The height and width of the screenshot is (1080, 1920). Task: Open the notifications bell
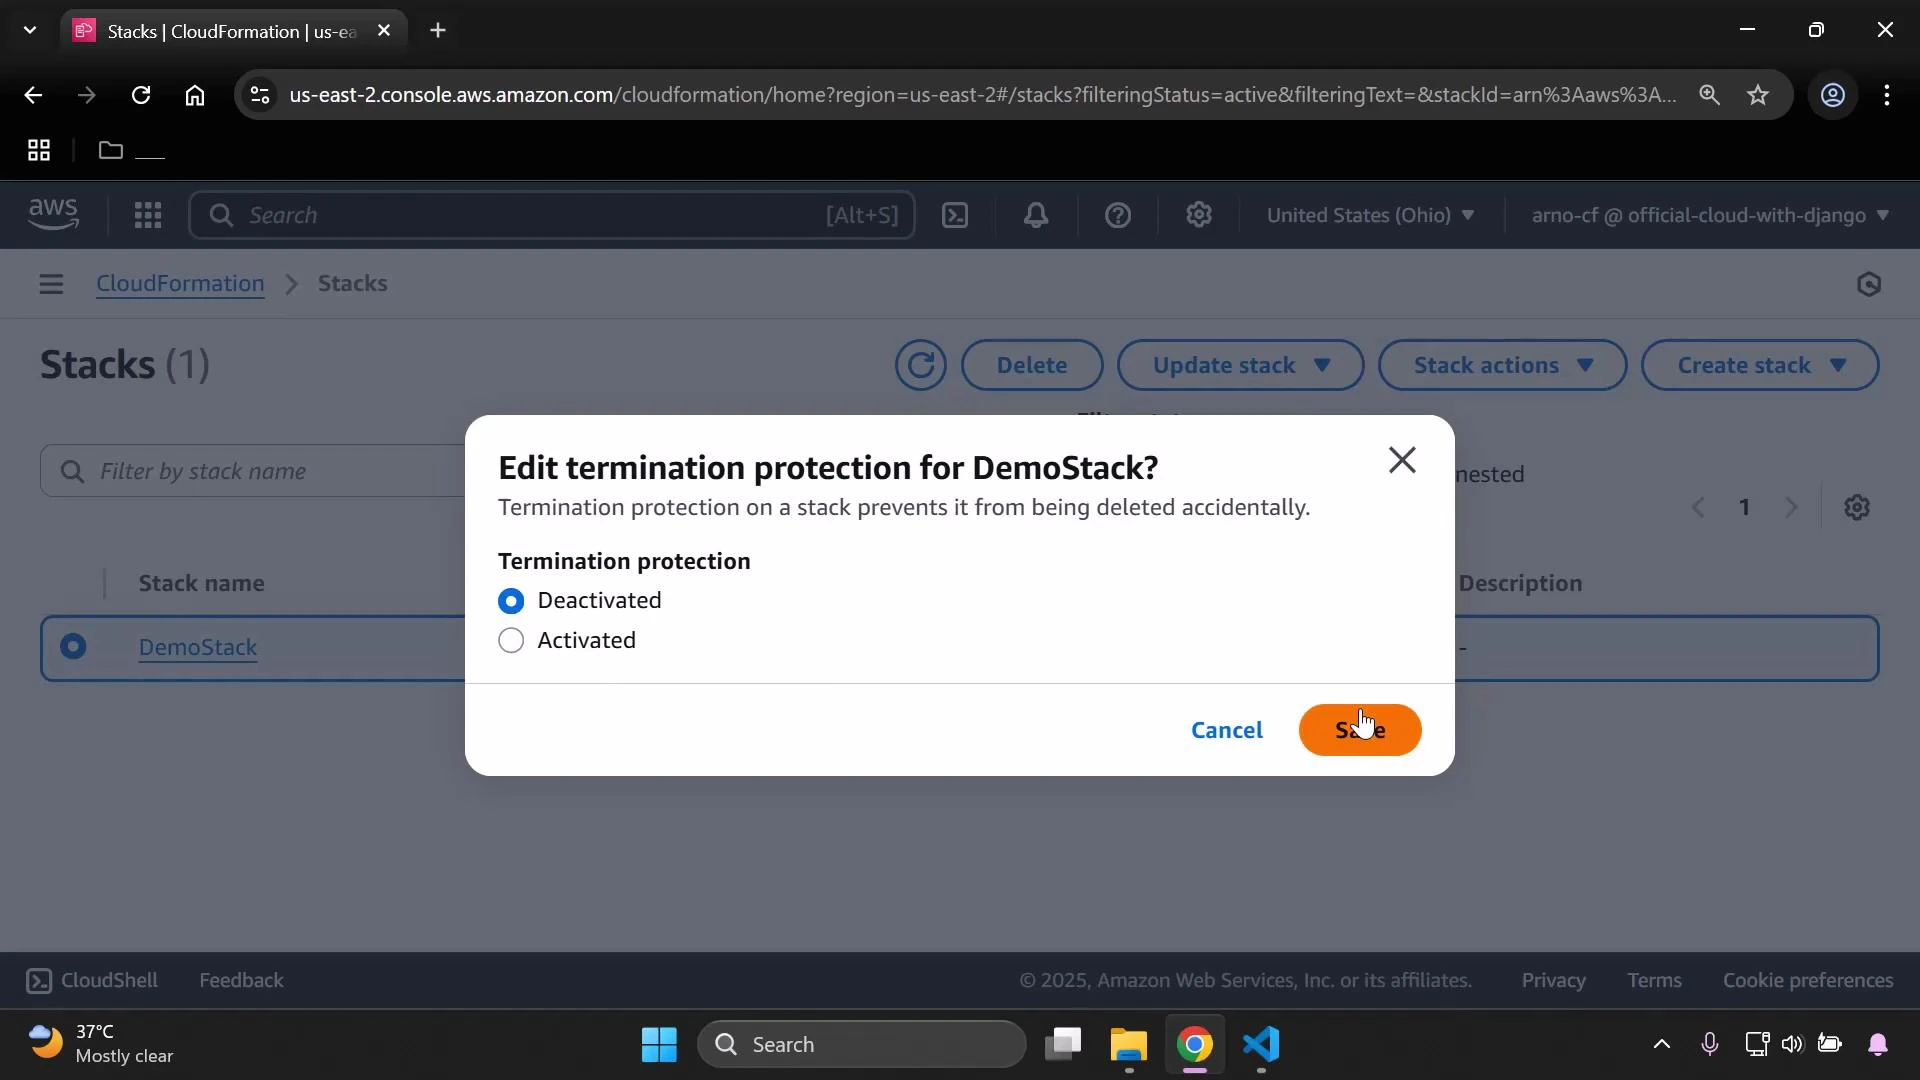tap(1036, 215)
